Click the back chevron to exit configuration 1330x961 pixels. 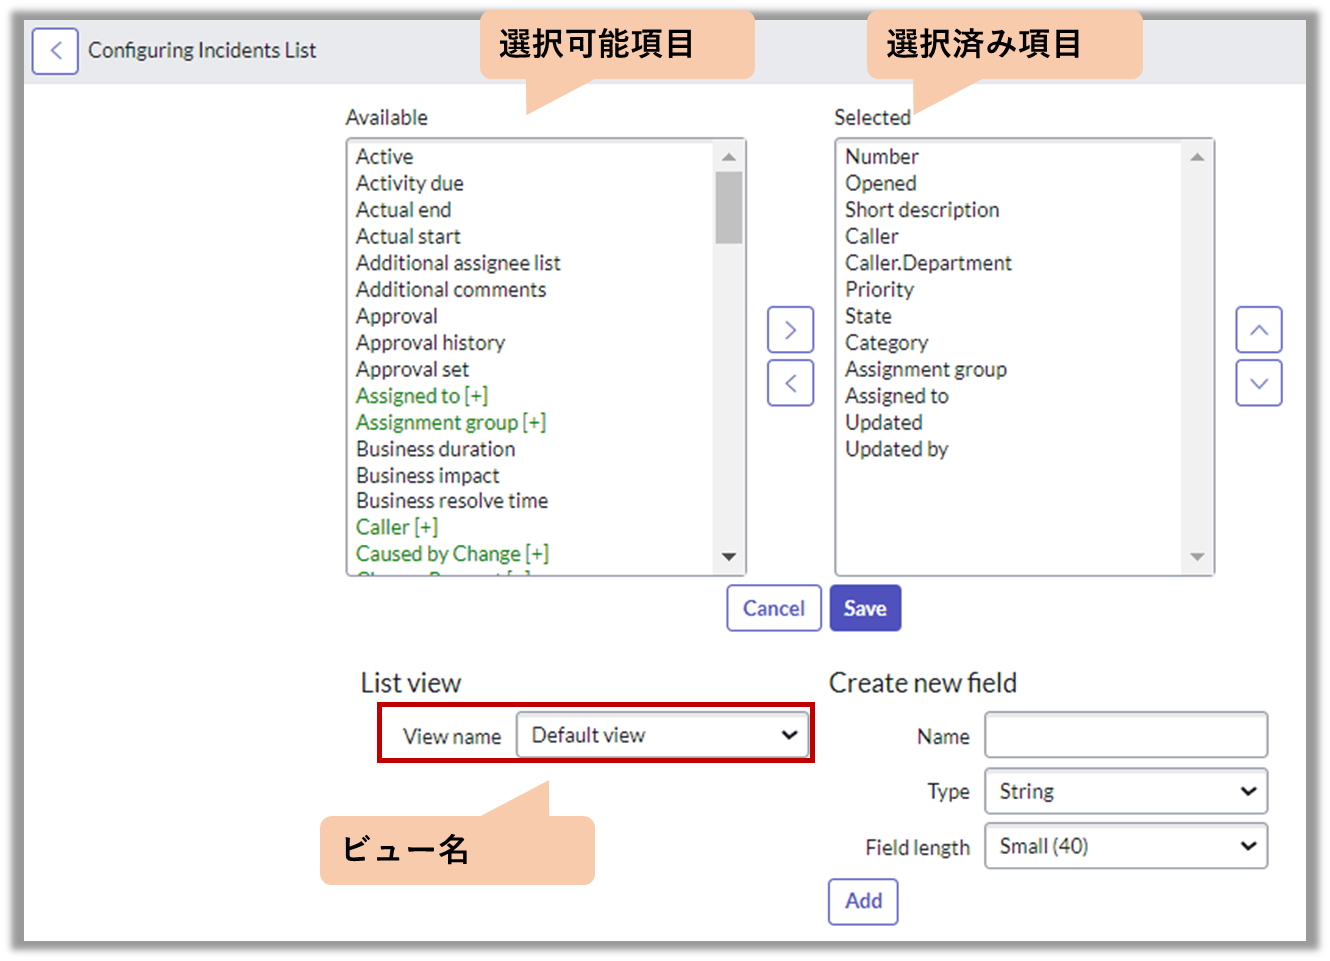(x=55, y=50)
